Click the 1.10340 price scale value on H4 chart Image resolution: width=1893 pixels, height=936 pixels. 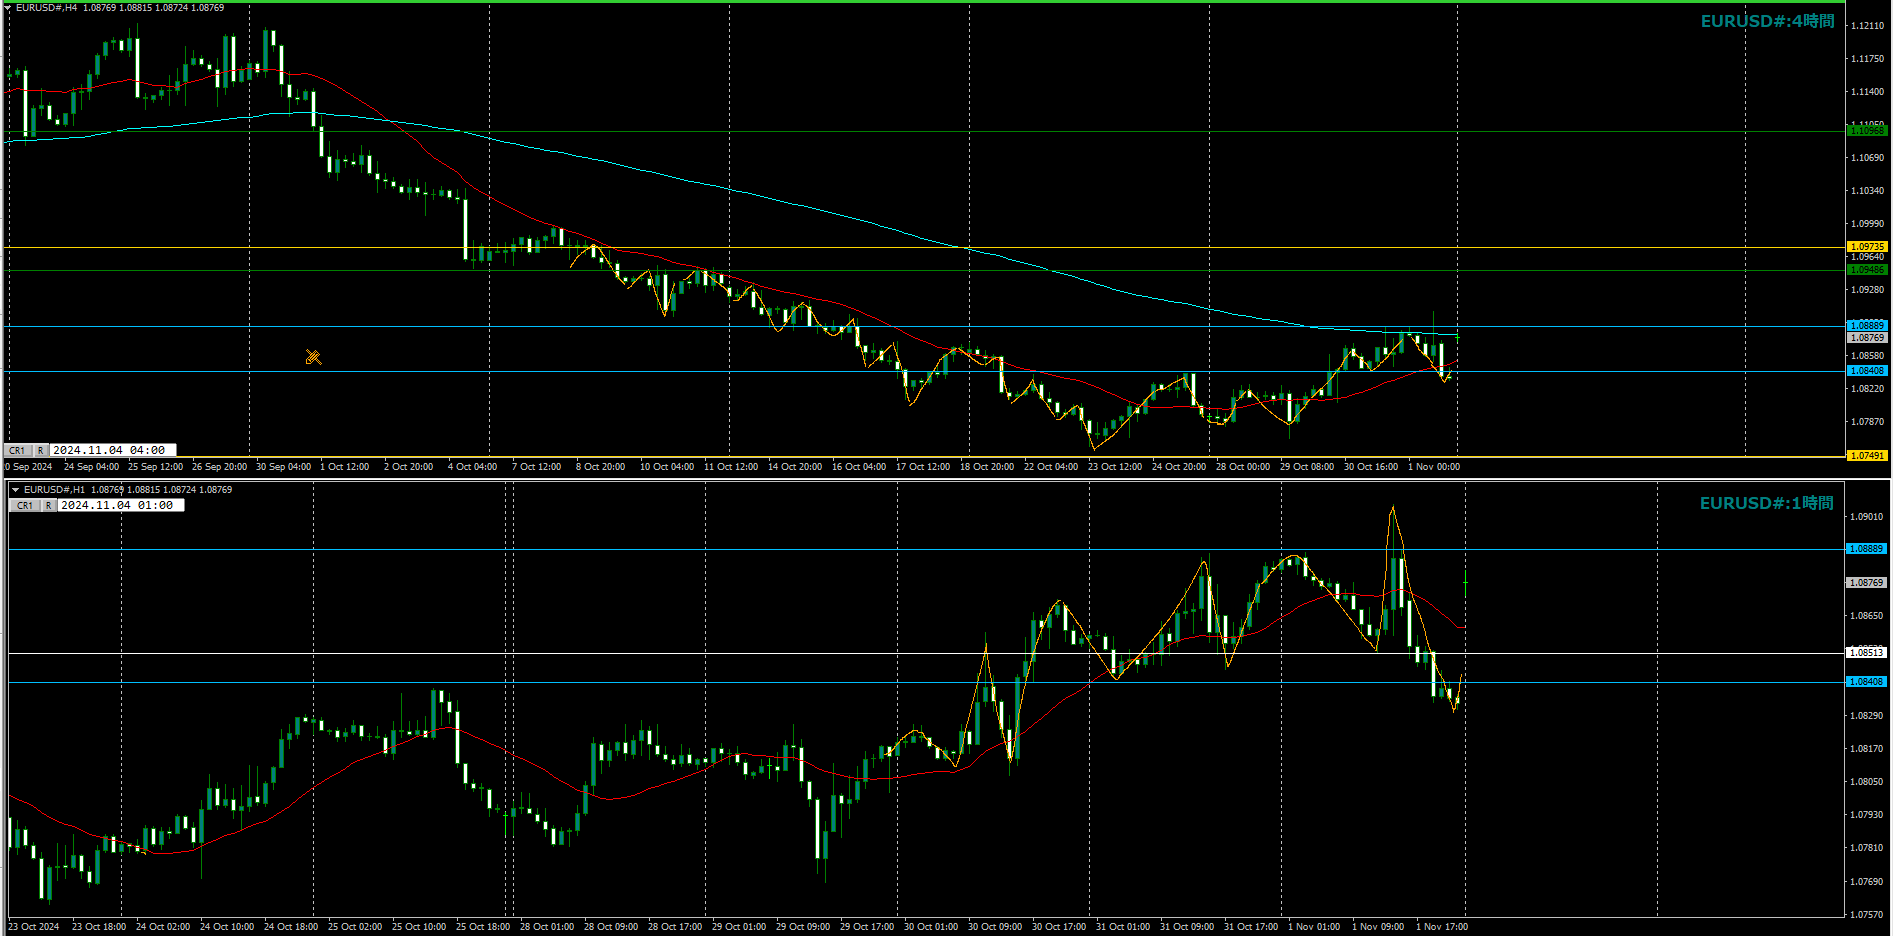(1867, 191)
